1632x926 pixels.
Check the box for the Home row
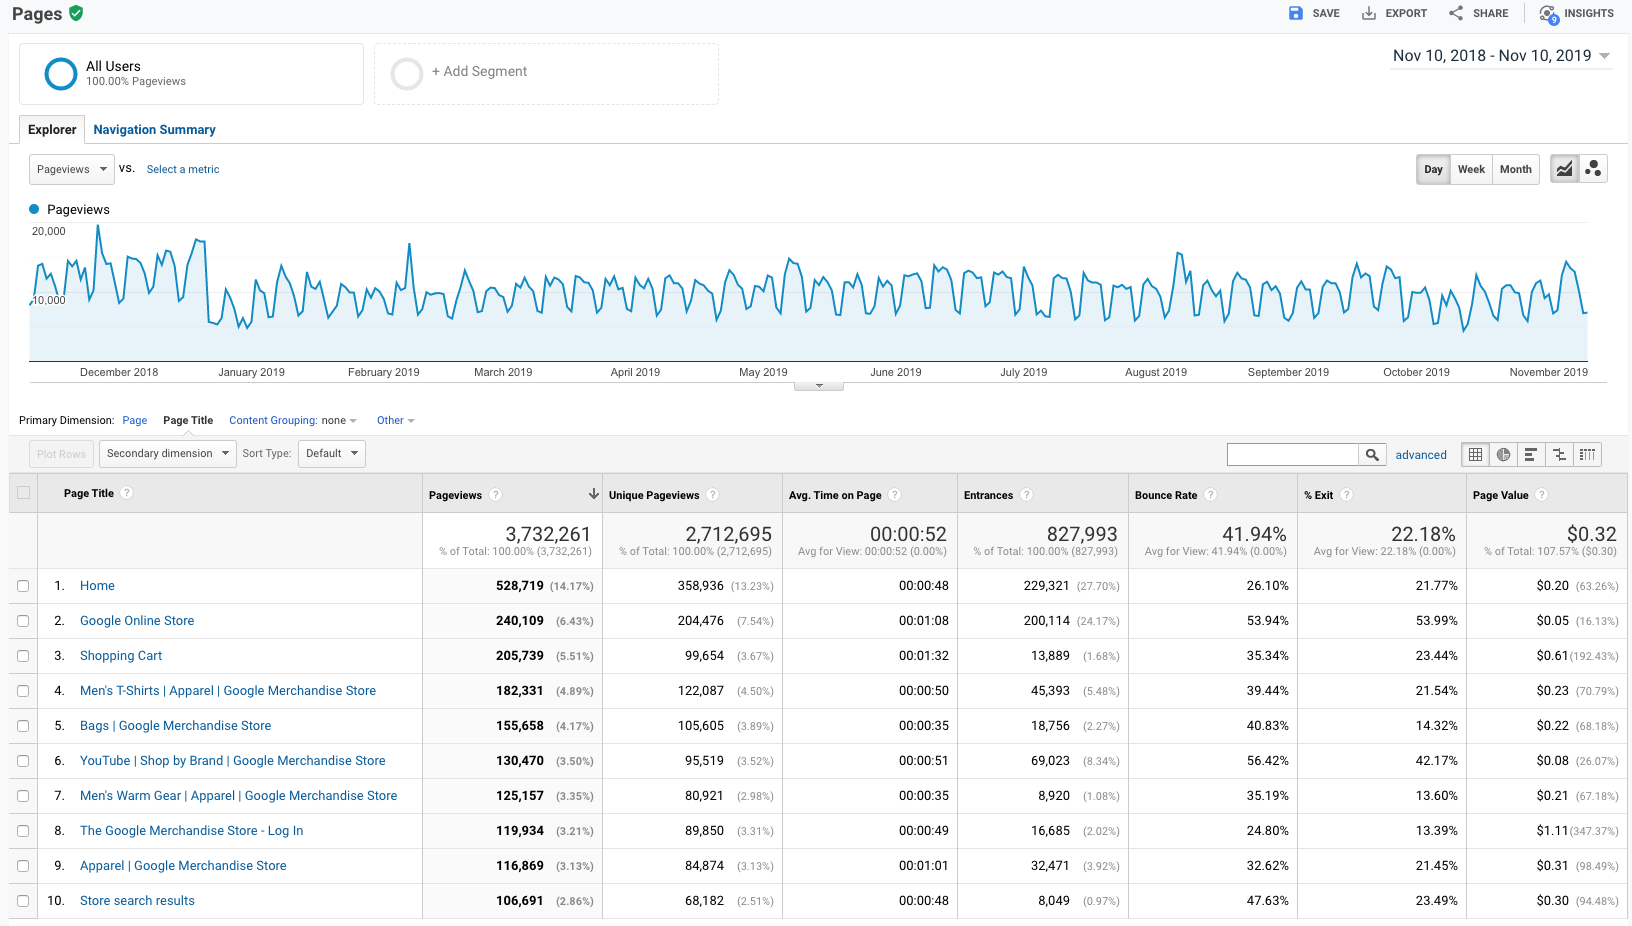click(23, 586)
